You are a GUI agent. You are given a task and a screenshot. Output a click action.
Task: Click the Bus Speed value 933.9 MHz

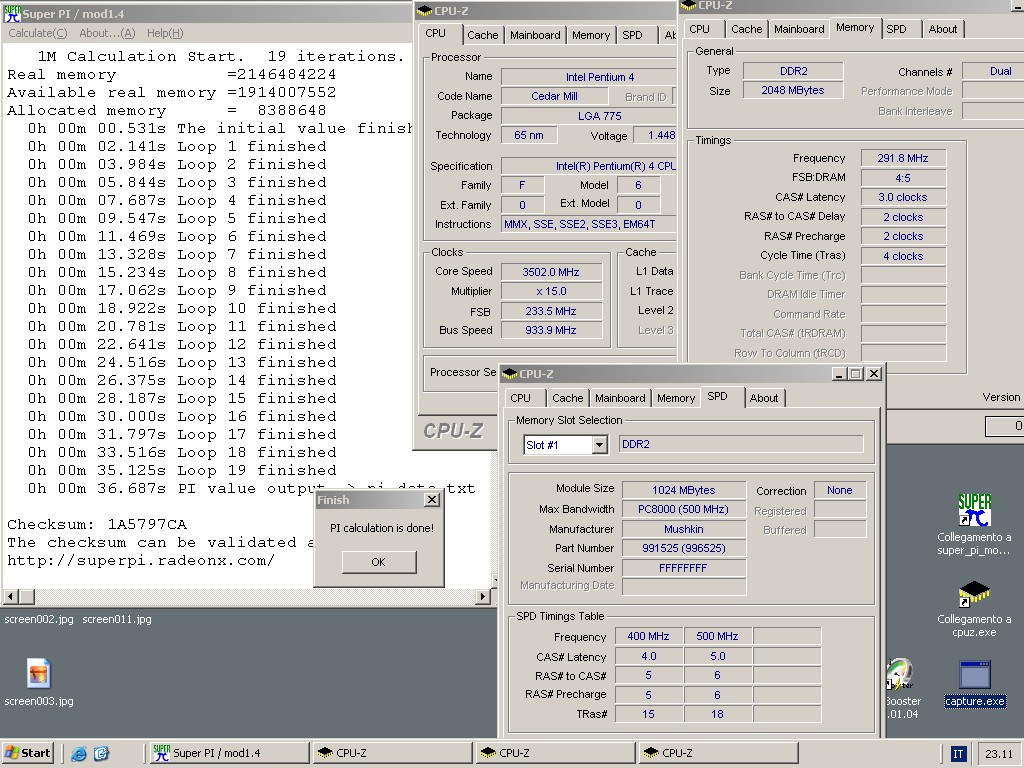pos(551,330)
